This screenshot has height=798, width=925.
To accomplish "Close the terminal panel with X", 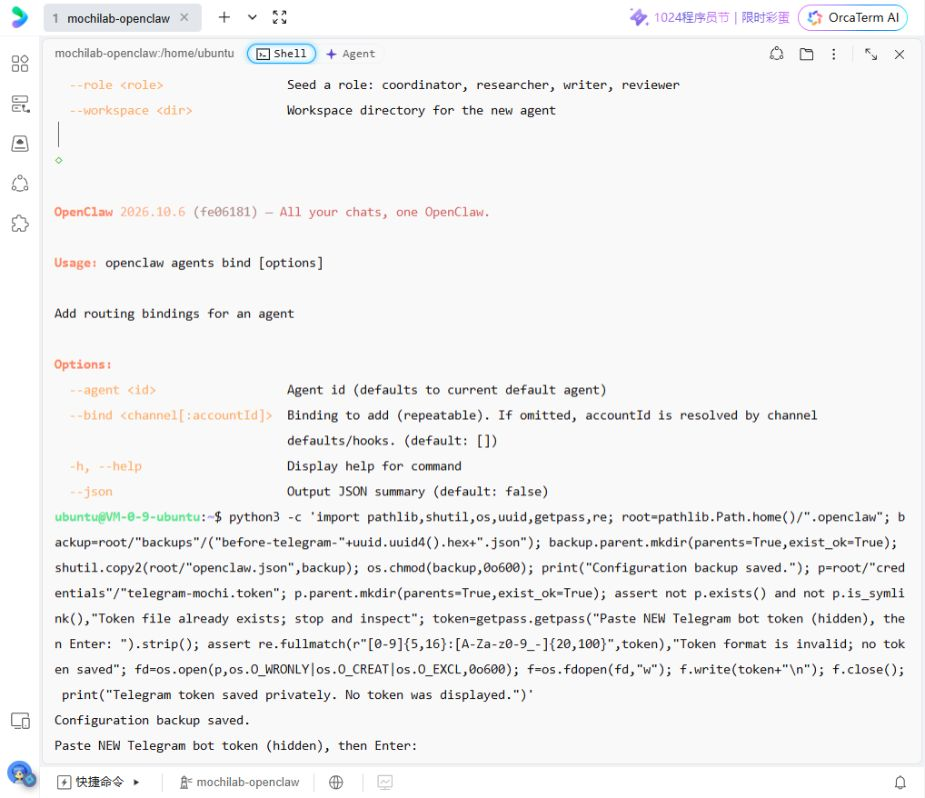I will [x=899, y=54].
